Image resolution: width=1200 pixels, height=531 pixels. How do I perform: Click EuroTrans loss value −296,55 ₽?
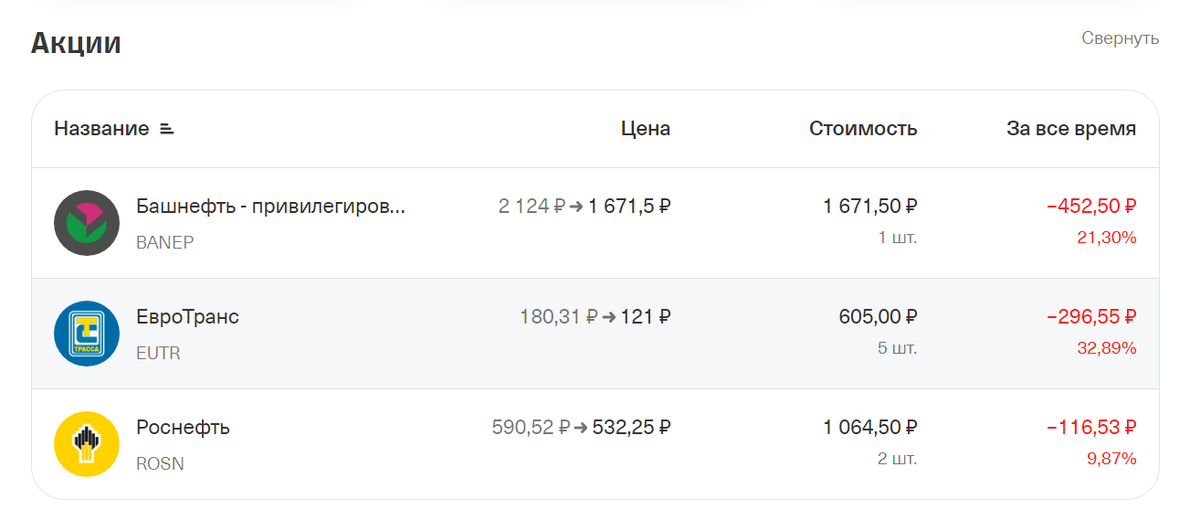pyautogui.click(x=1091, y=316)
